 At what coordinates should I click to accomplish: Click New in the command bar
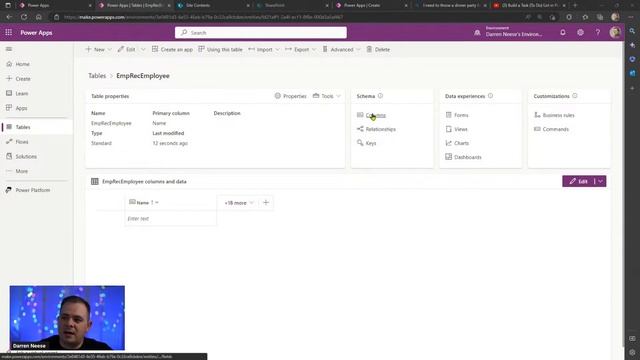(95, 49)
